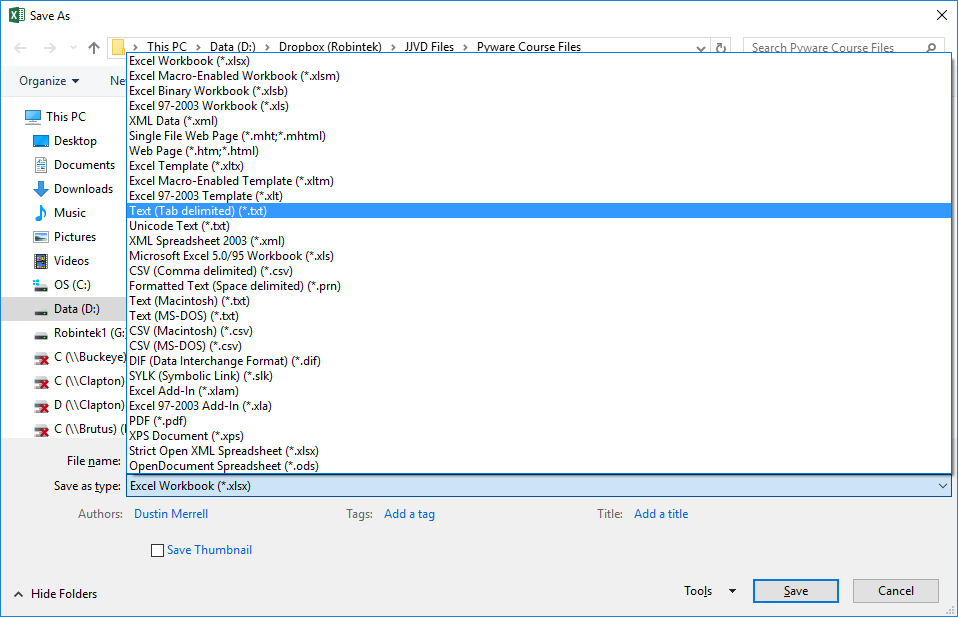Open the recent locations chevron
Image resolution: width=958 pixels, height=617 pixels.
73,48
